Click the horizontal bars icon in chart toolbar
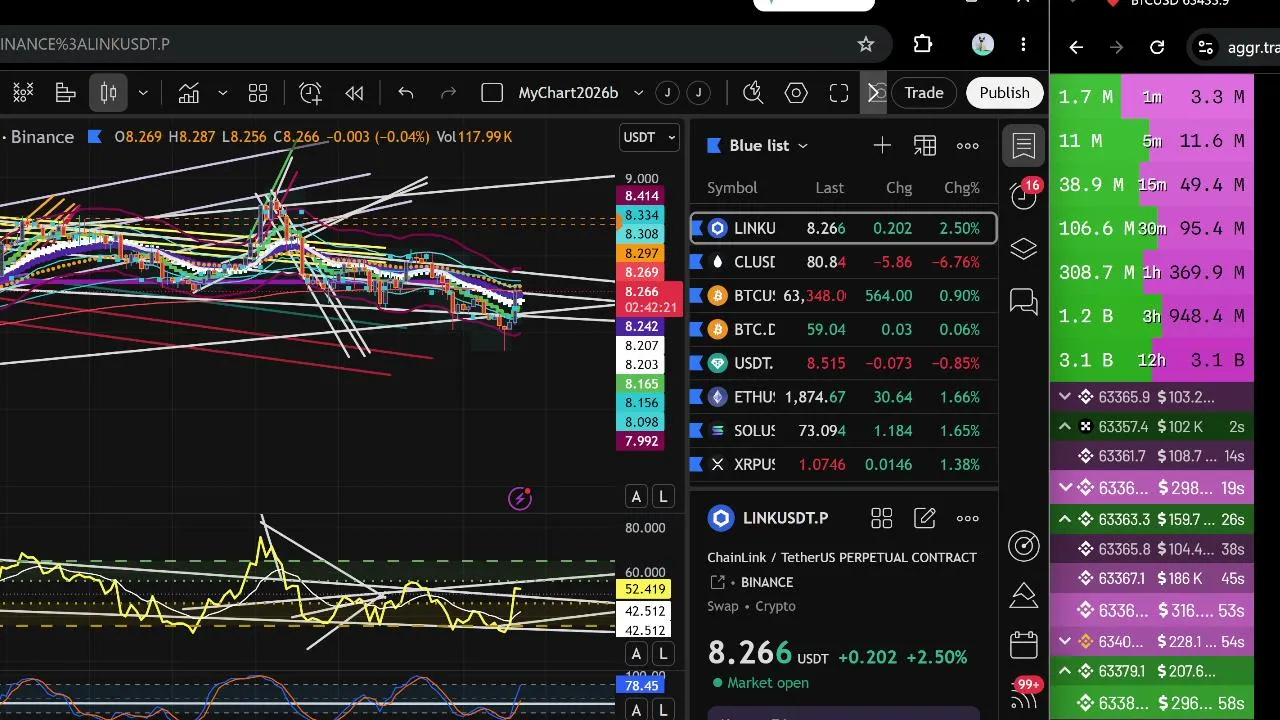The height and width of the screenshot is (720, 1280). (x=66, y=93)
